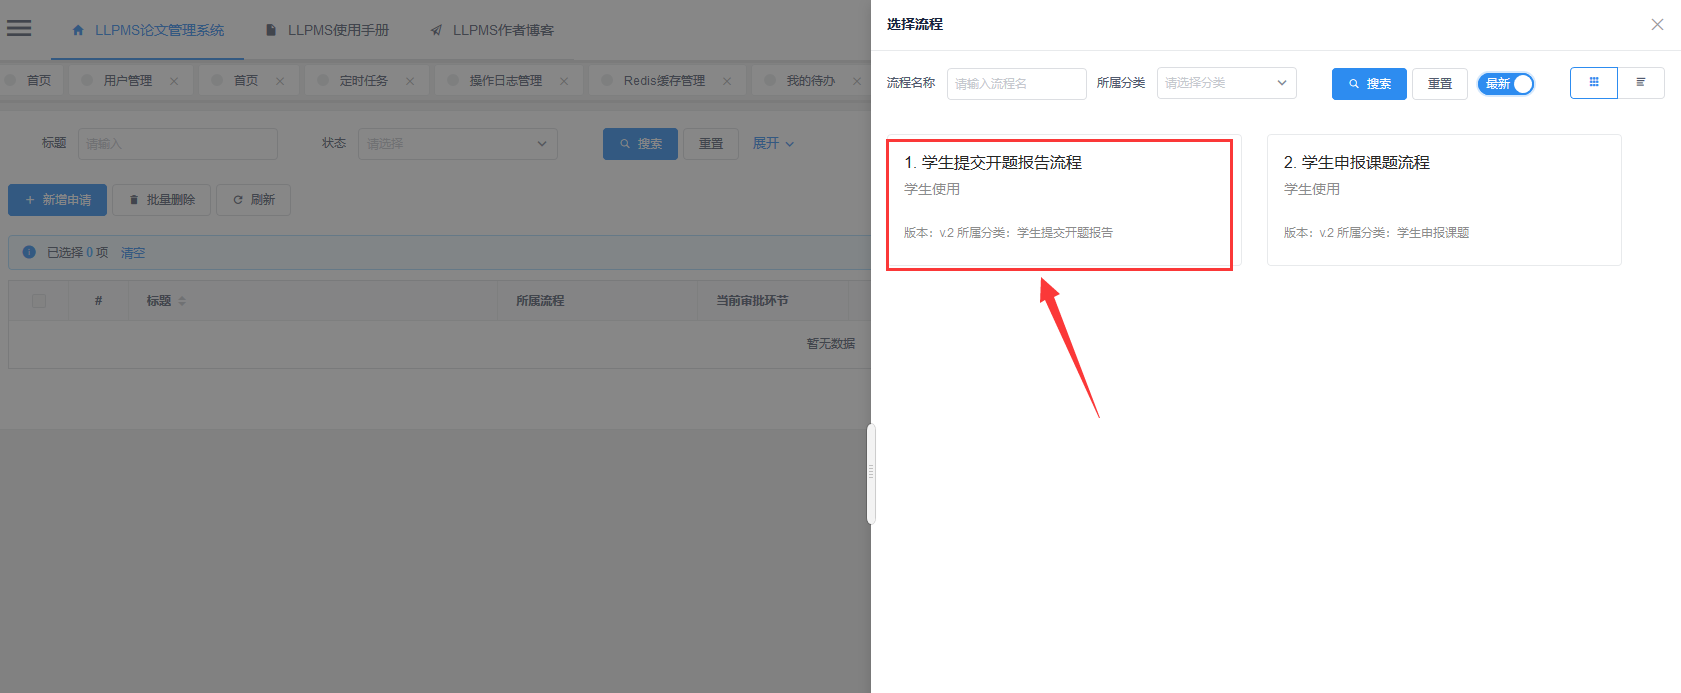Click drawer 搜索 button
Screen dimensions: 1681x693
(x=1369, y=84)
